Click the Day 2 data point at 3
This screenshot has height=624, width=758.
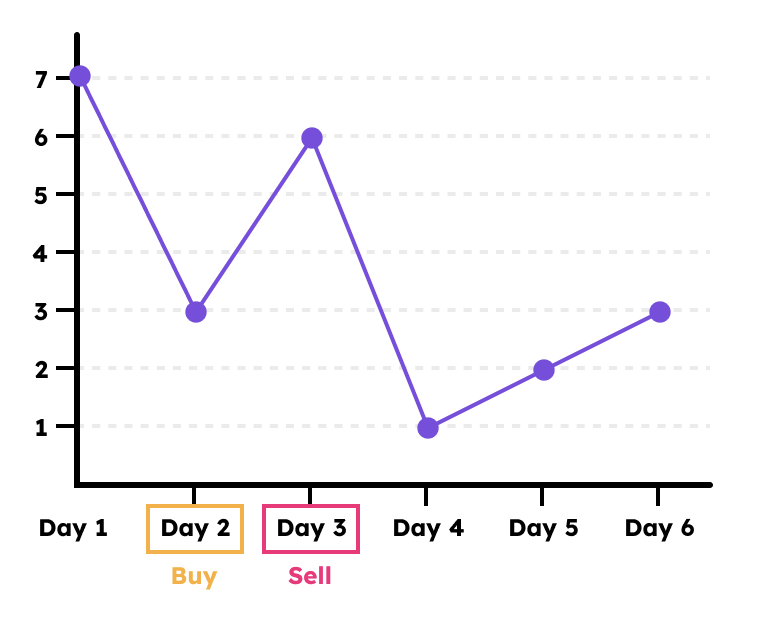[x=196, y=312]
